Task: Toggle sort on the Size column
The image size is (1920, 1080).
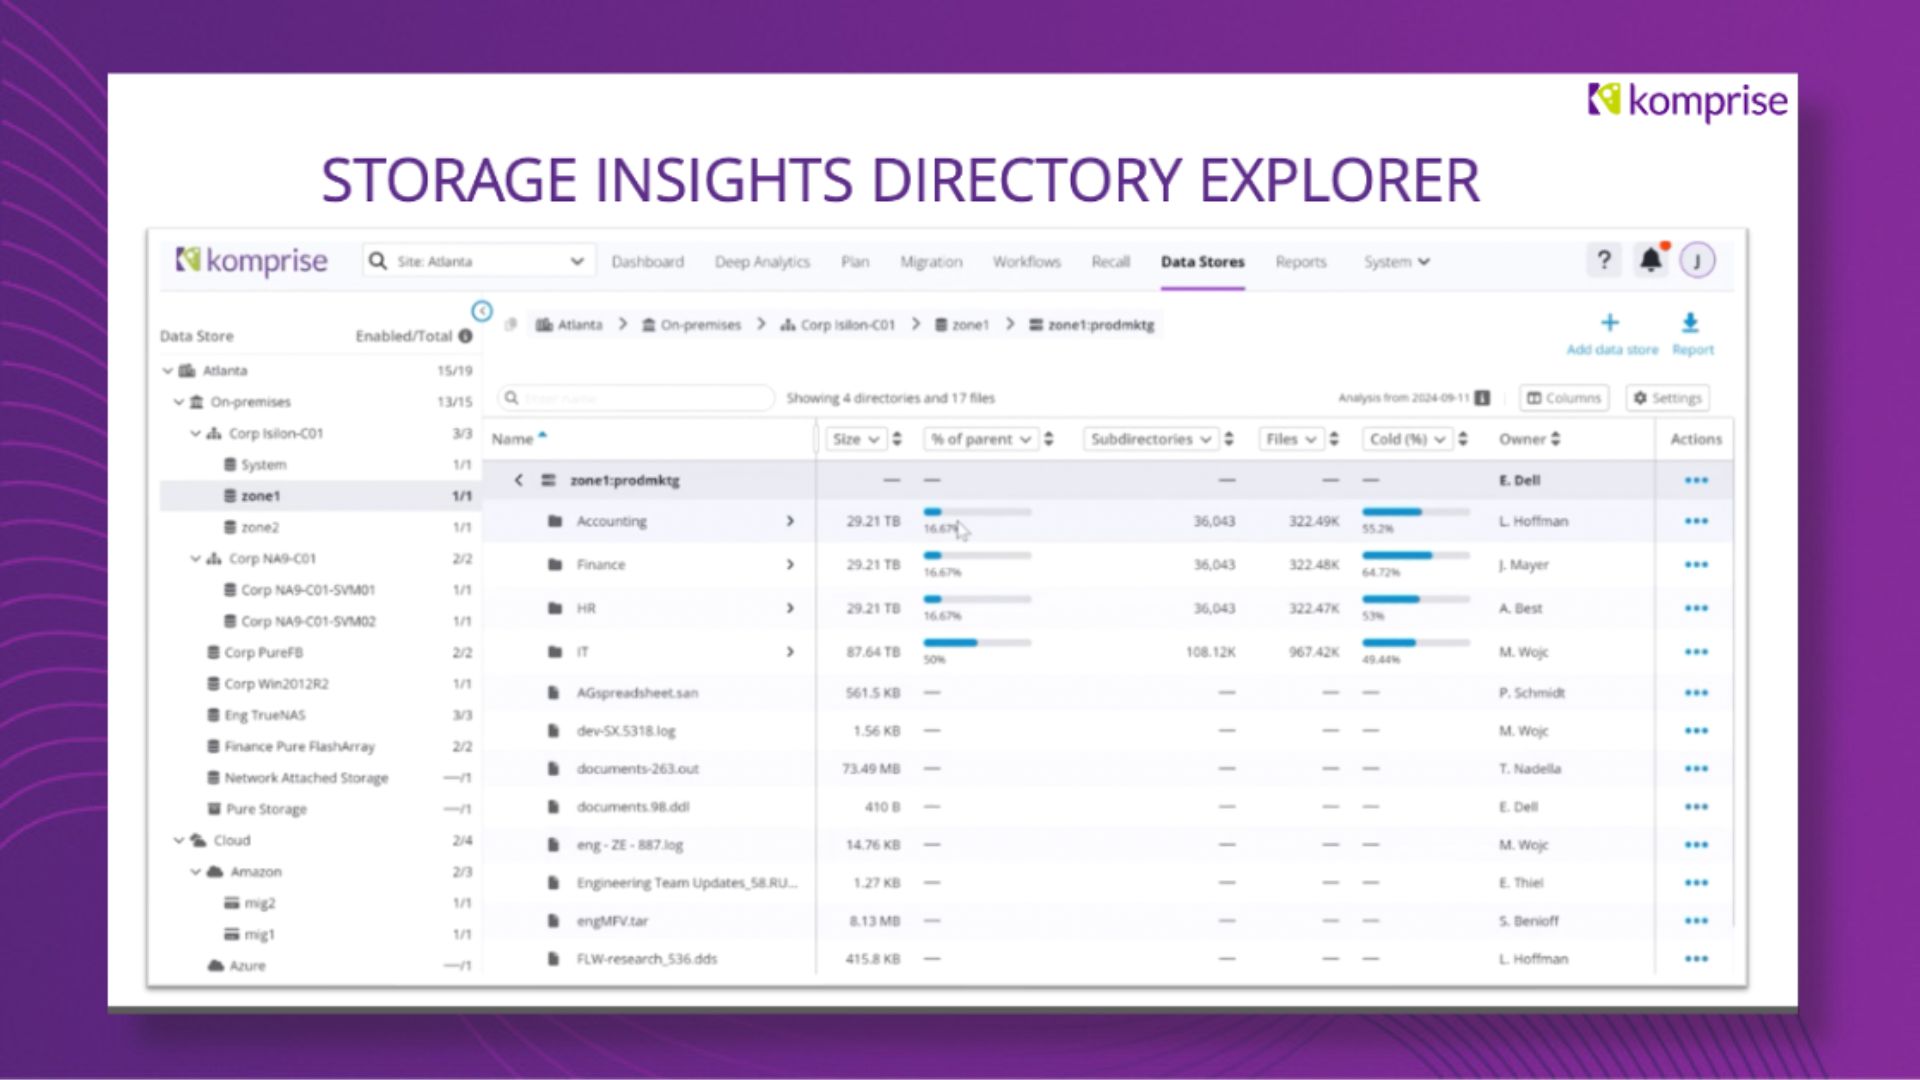Action: tap(897, 439)
